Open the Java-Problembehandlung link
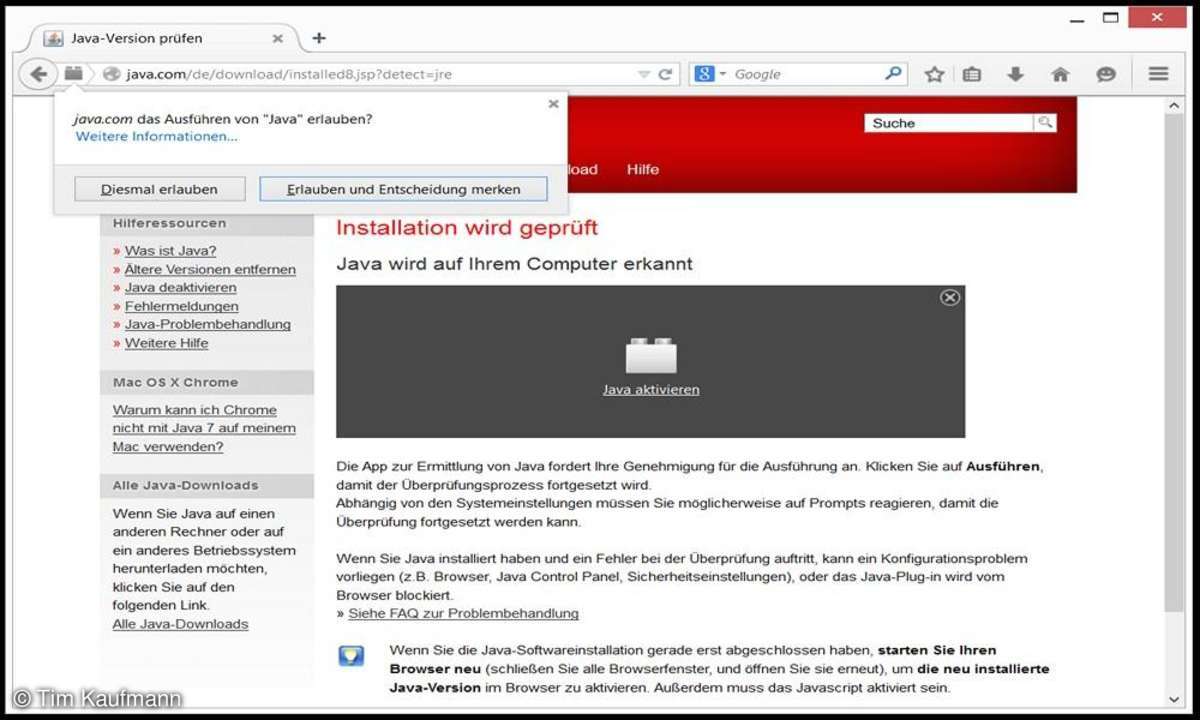Image resolution: width=1200 pixels, height=720 pixels. tap(208, 324)
